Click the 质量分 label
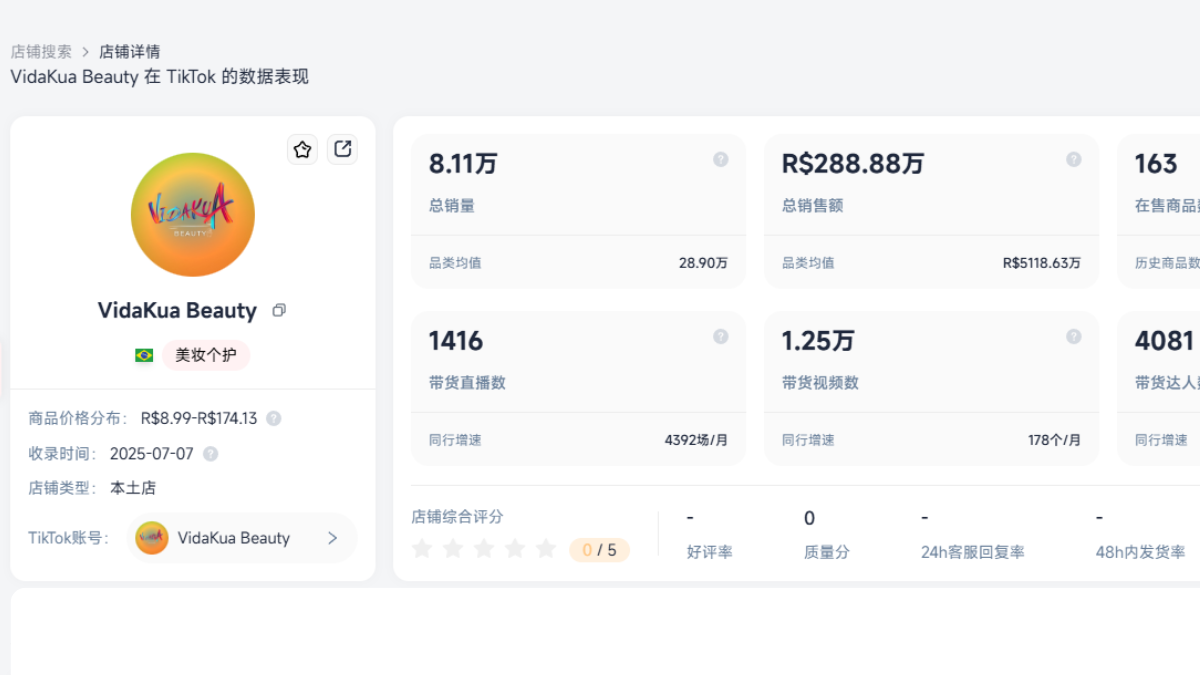Viewport: 1200px width, 675px height. pyautogui.click(x=826, y=552)
